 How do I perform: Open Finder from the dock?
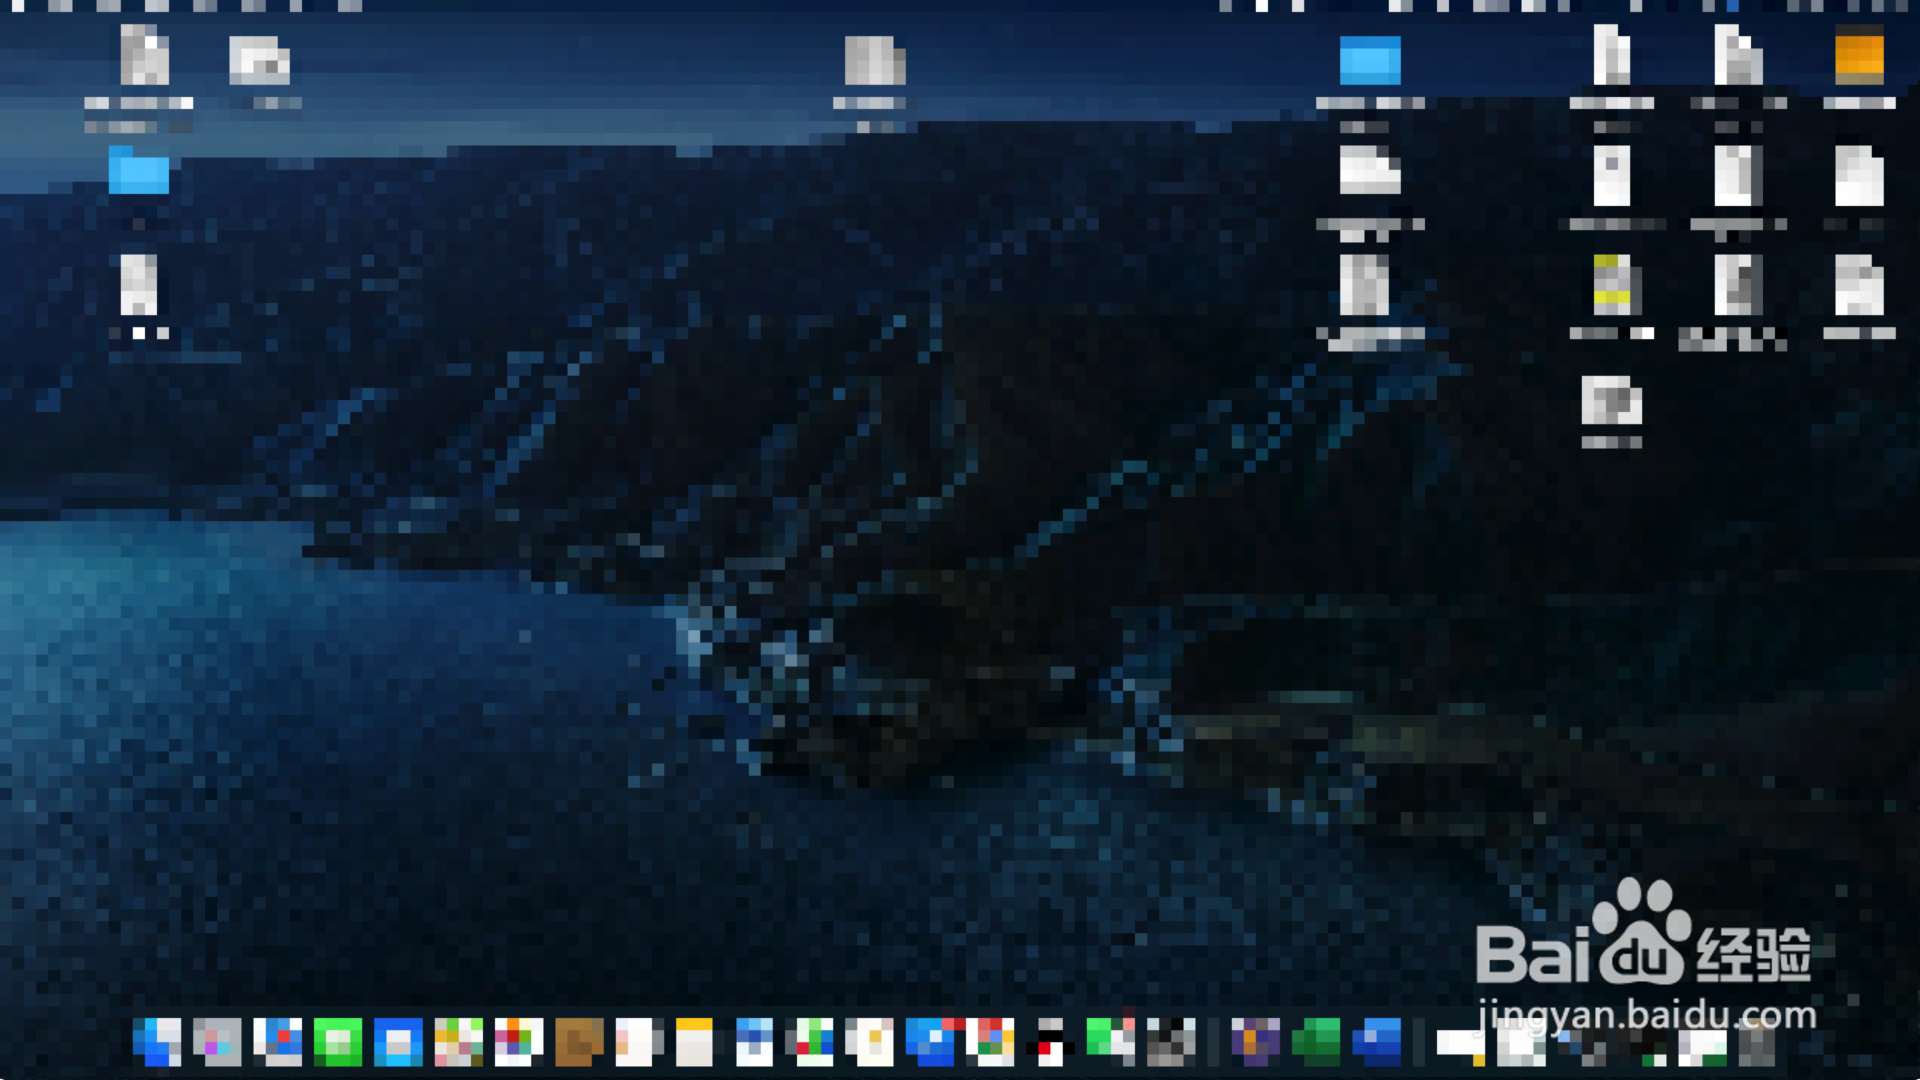157,1043
